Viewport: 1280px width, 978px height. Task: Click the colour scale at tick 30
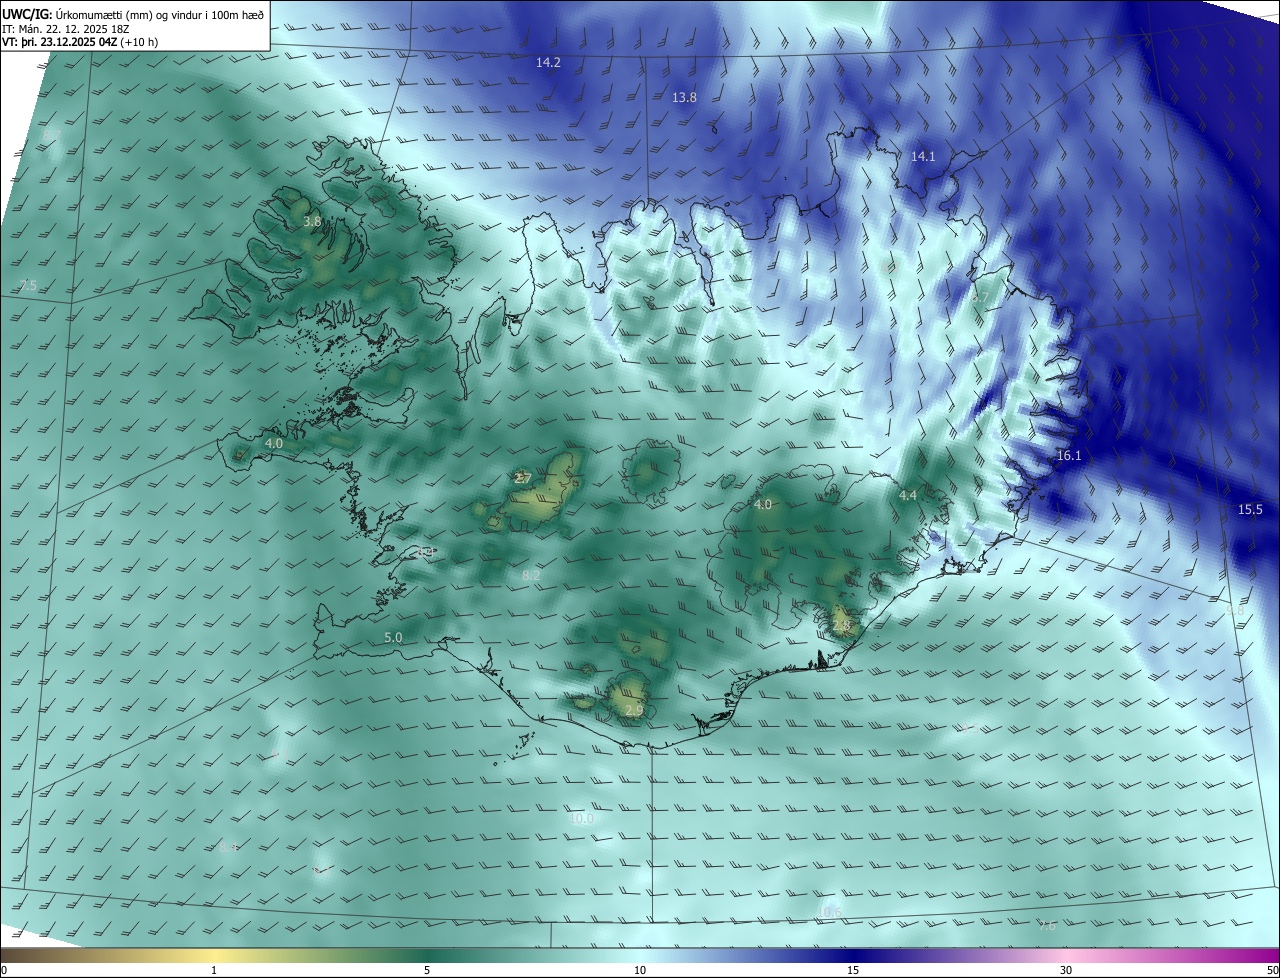coord(1066,970)
